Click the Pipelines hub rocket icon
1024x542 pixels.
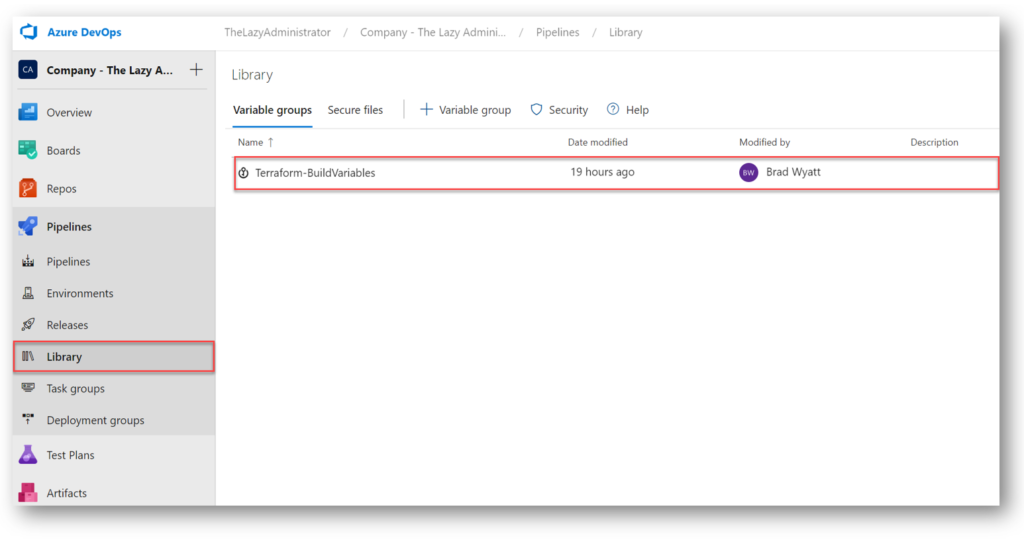coord(28,227)
